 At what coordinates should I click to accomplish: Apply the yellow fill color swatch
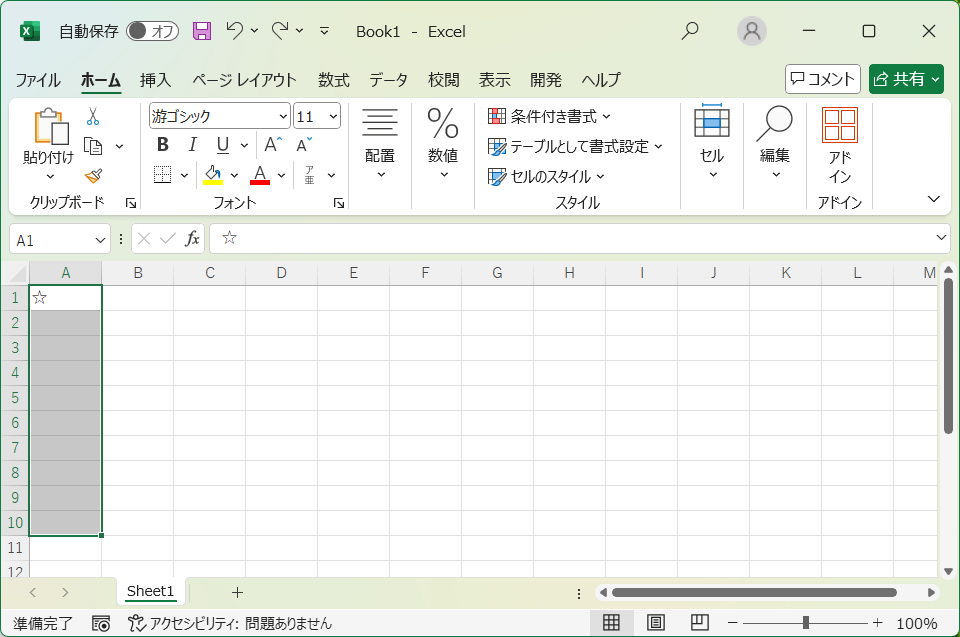pyautogui.click(x=213, y=176)
